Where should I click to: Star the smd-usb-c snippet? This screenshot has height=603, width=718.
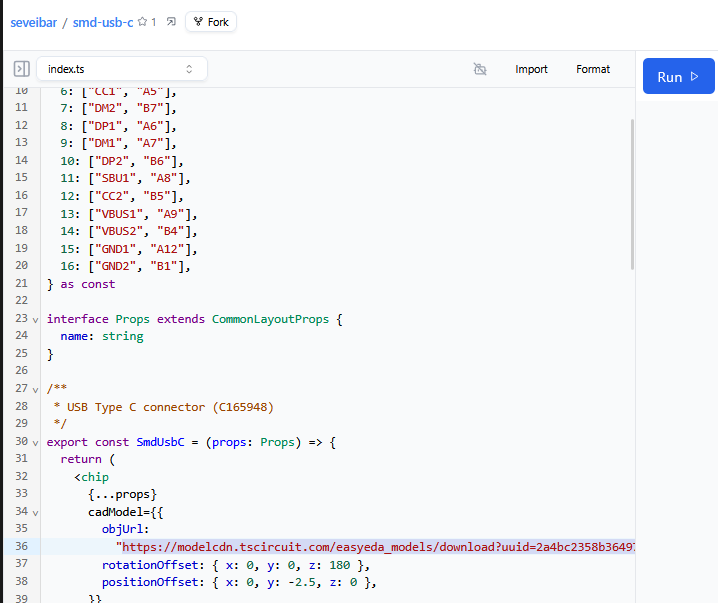point(143,21)
